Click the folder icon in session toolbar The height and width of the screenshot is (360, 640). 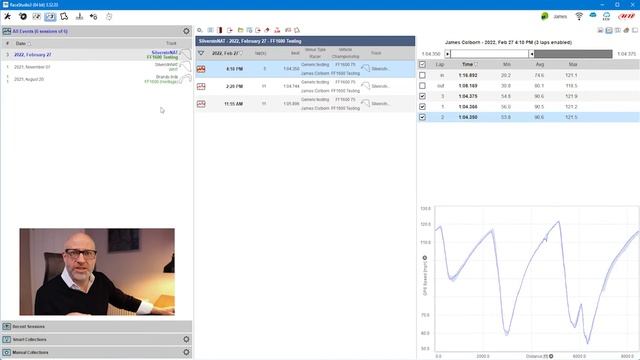click(x=240, y=30)
